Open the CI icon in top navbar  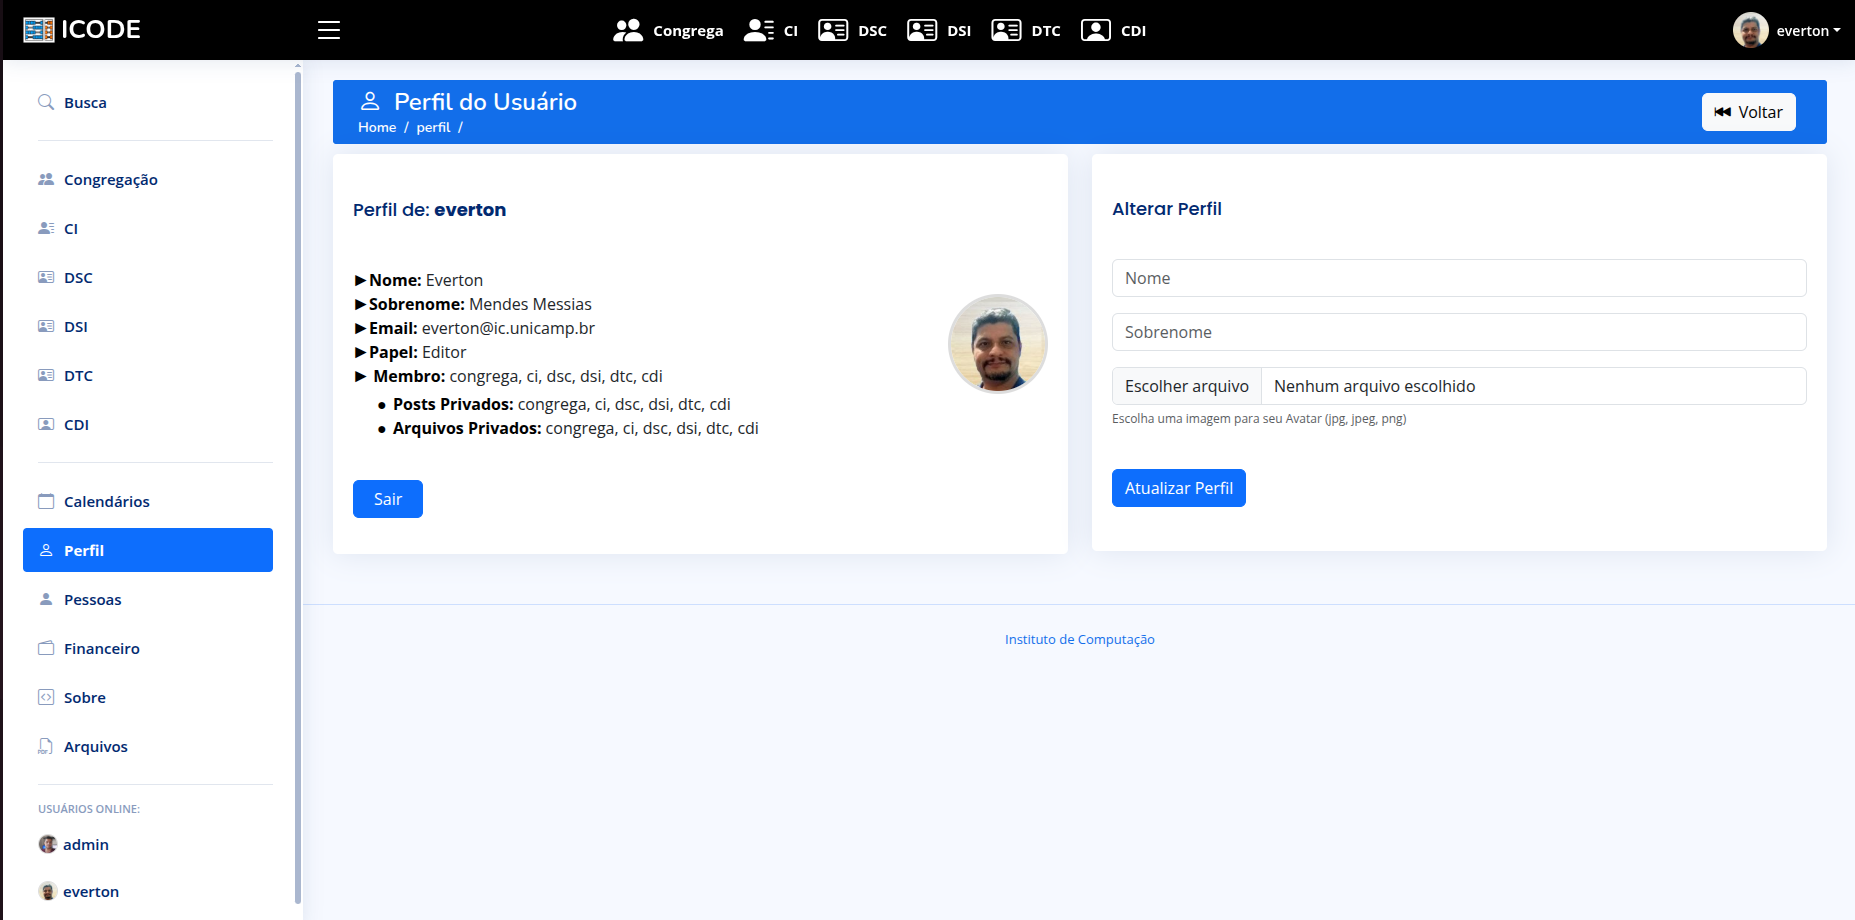(759, 30)
